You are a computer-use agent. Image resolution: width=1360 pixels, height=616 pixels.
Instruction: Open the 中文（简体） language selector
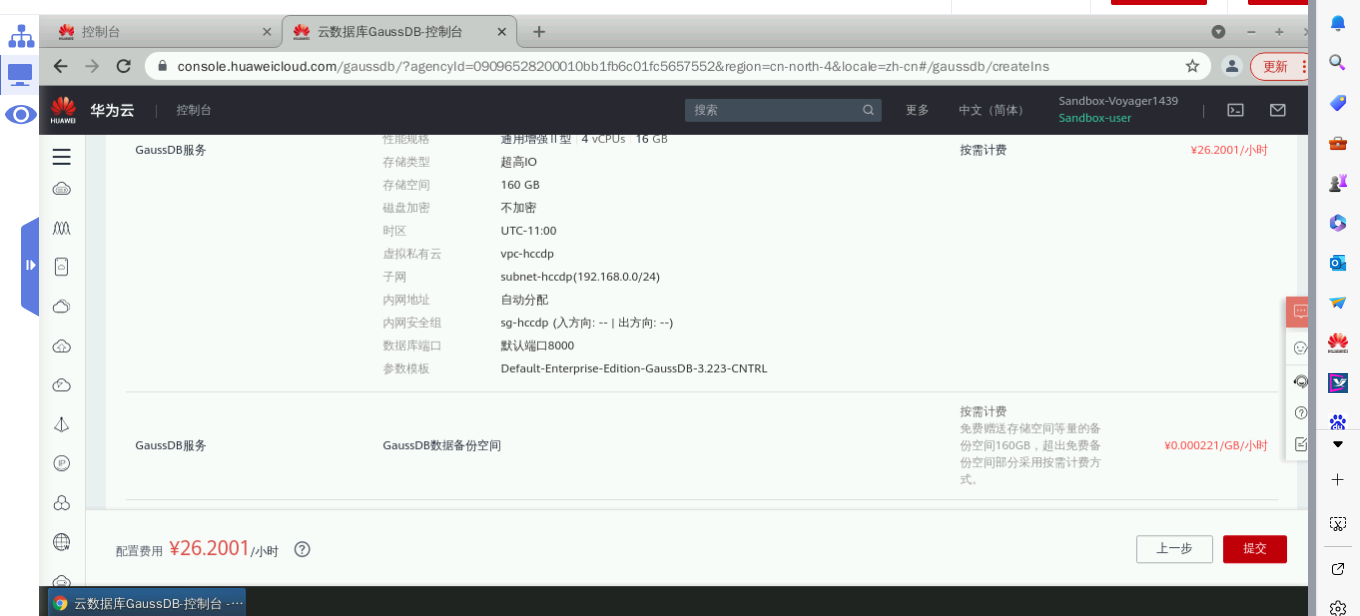pos(991,110)
